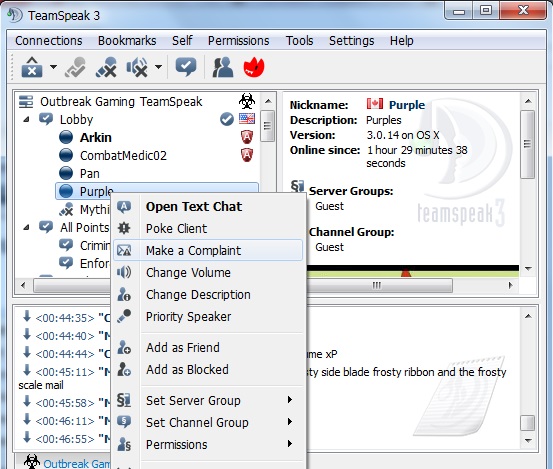Select user Pan in the Lobby
553x469 pixels.
90,173
